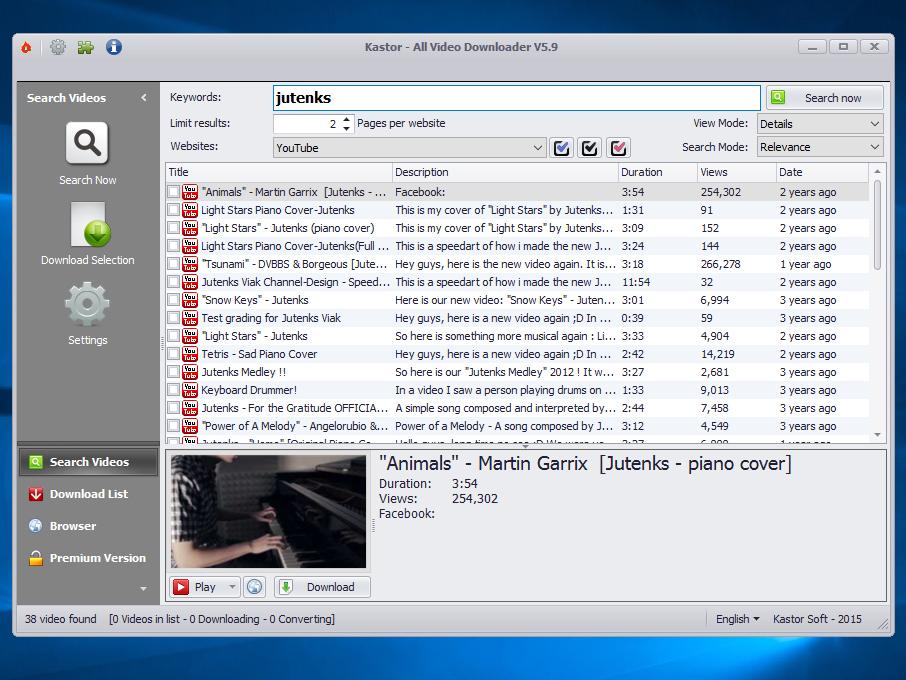Screen dimensions: 906x680
Task: Click the Search now button
Action: [825, 98]
